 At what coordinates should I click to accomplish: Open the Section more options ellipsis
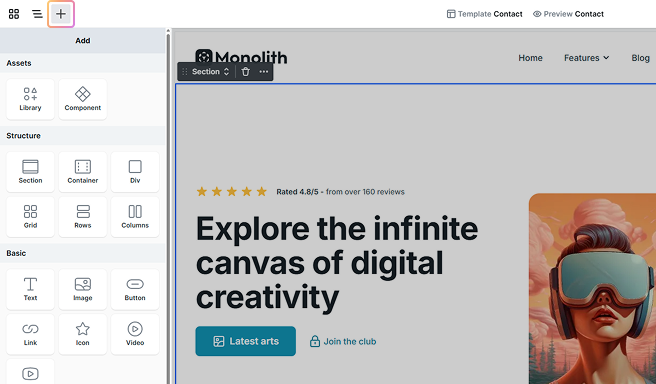click(264, 72)
